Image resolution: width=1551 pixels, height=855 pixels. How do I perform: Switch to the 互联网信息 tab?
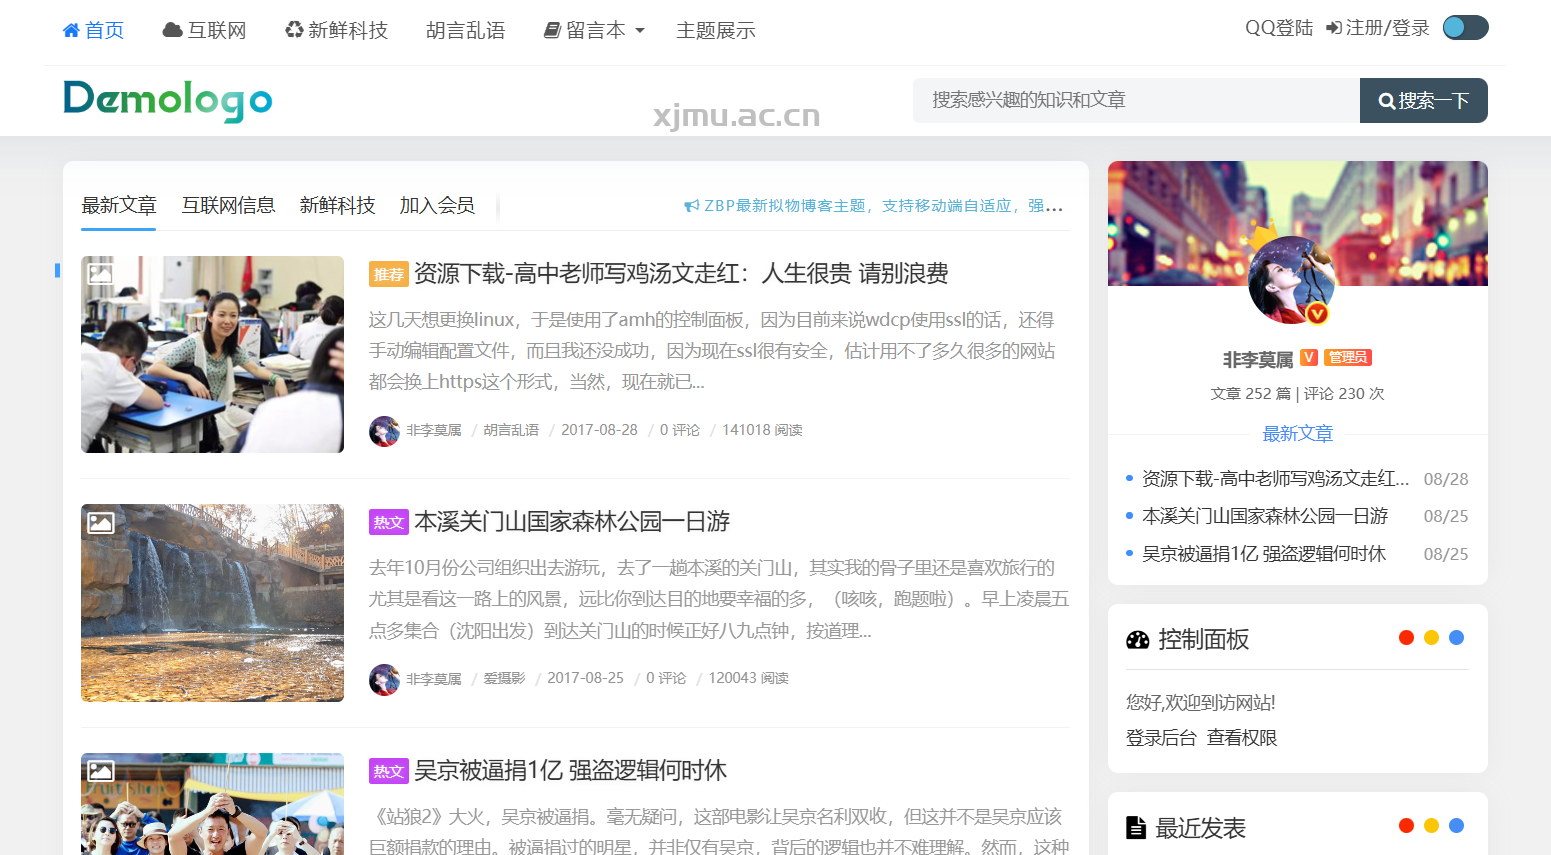coord(228,205)
